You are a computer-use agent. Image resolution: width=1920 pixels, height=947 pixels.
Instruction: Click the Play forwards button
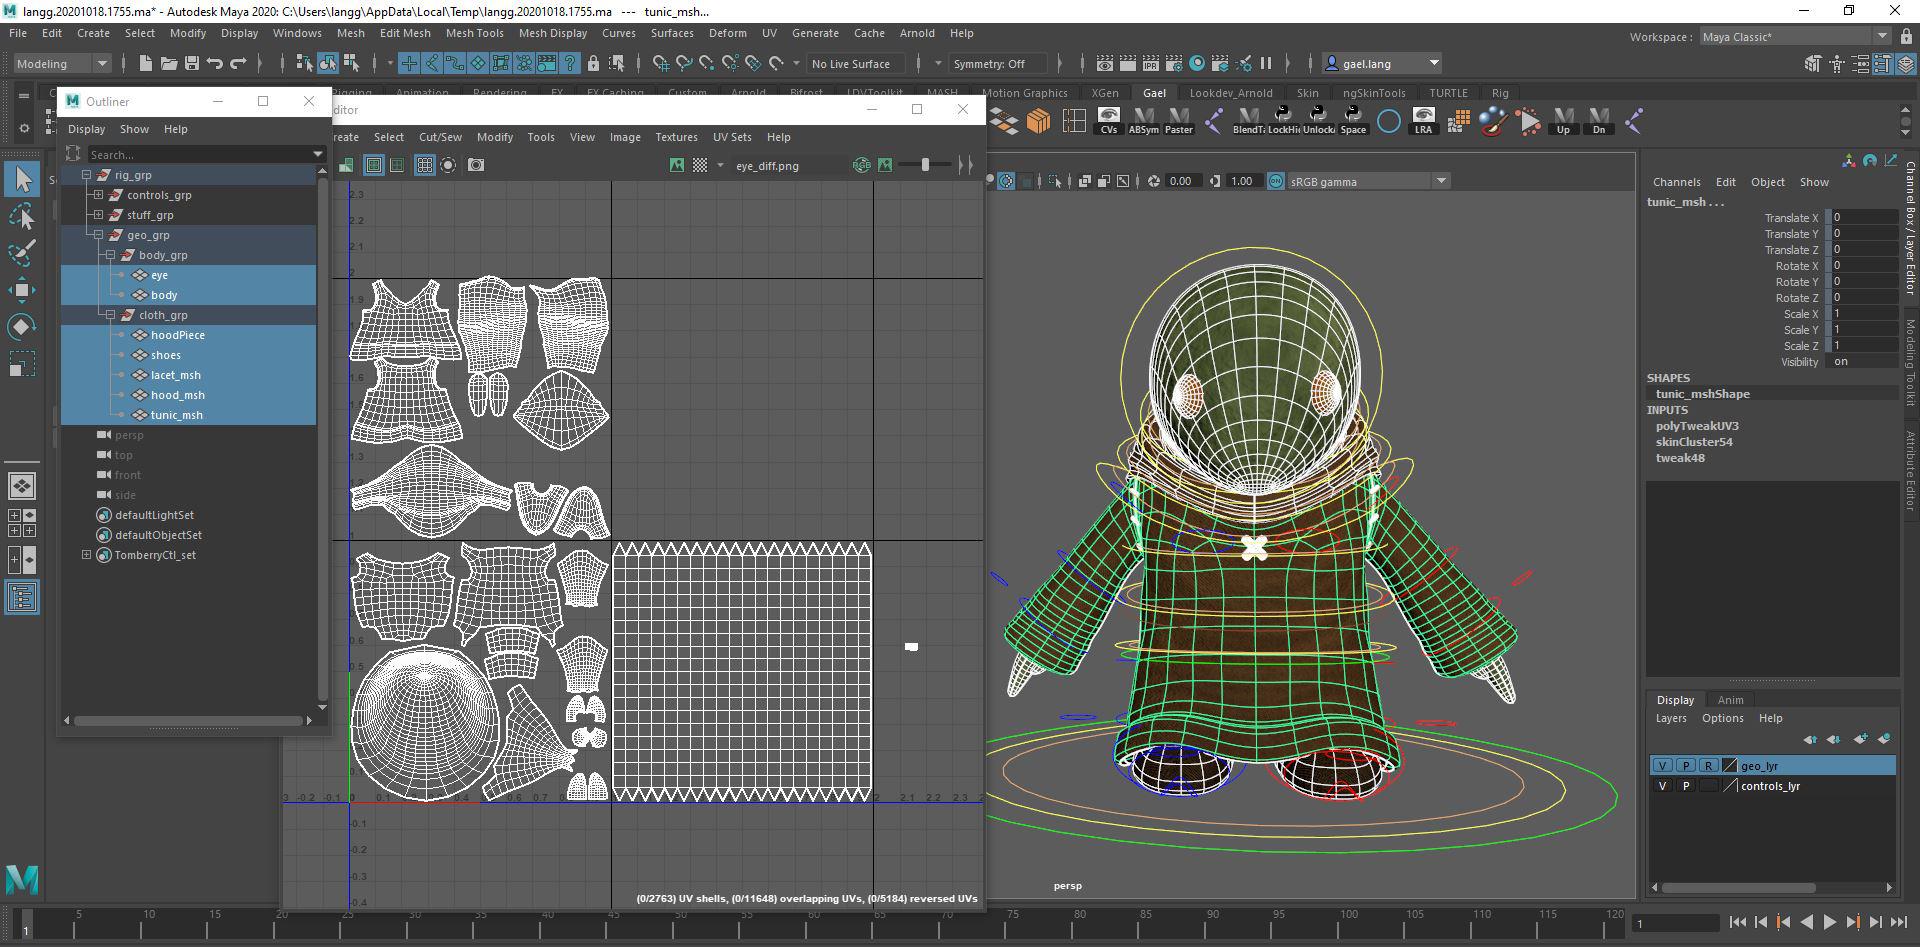coord(1829,923)
